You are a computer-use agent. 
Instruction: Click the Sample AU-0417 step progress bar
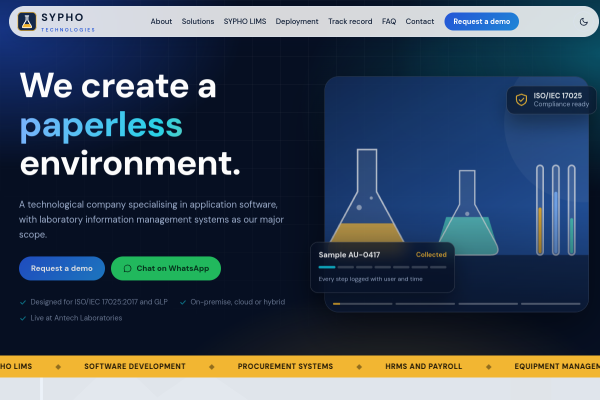pos(382,267)
